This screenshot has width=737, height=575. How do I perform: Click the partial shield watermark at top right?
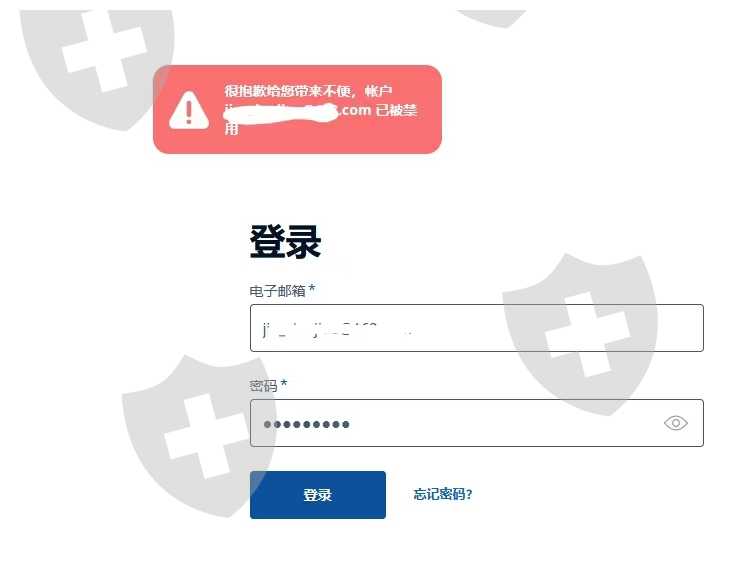click(491, 18)
